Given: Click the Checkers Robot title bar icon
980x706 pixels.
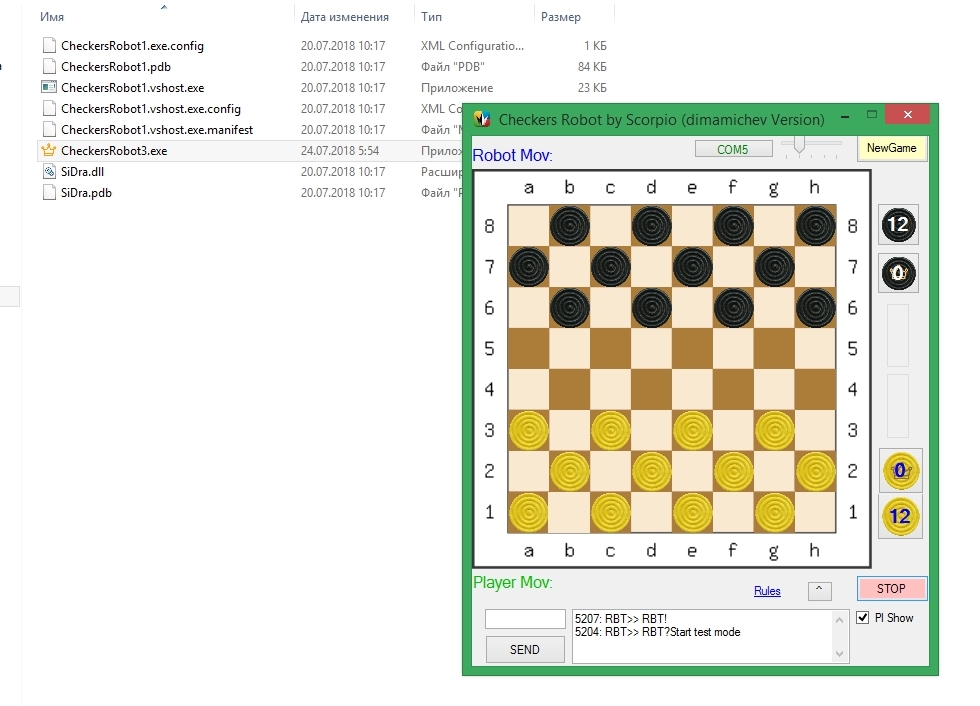Looking at the screenshot, I should tap(482, 119).
